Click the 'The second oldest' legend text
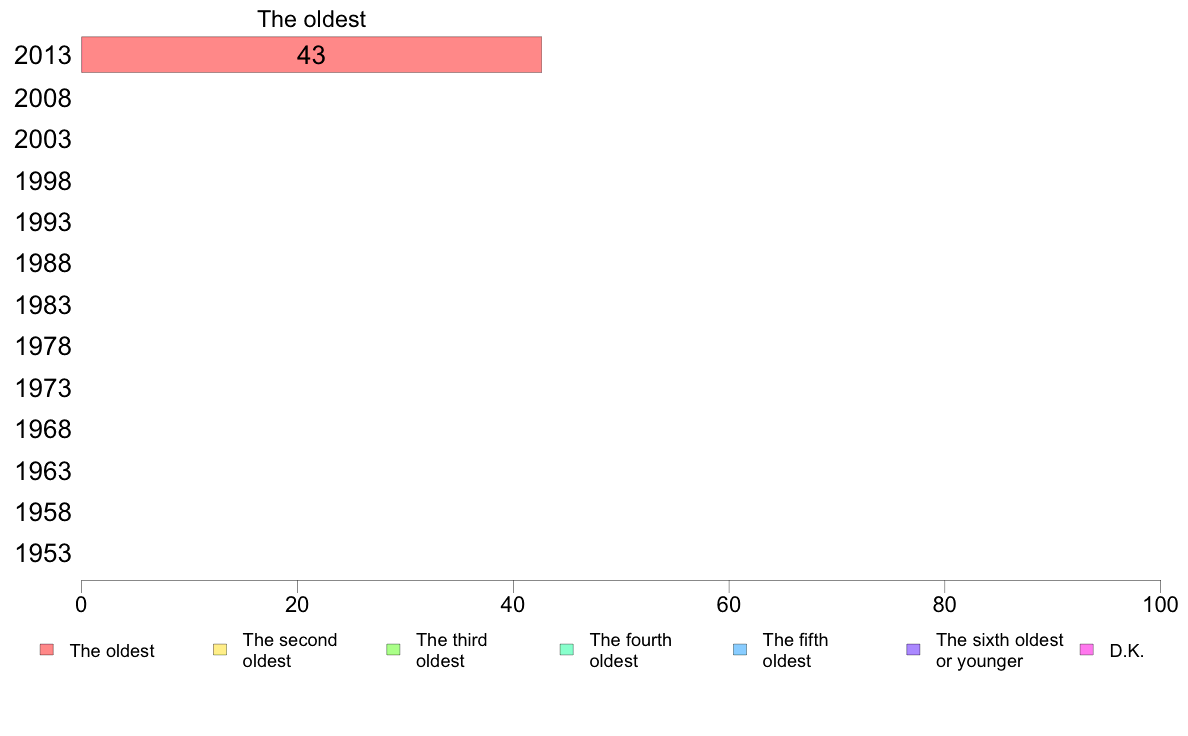 click(289, 650)
